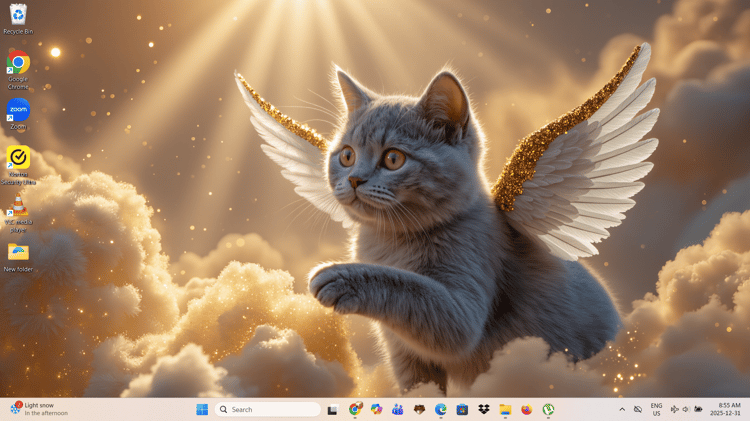Select the Google Chrome desktop shortcut

[x=18, y=70]
